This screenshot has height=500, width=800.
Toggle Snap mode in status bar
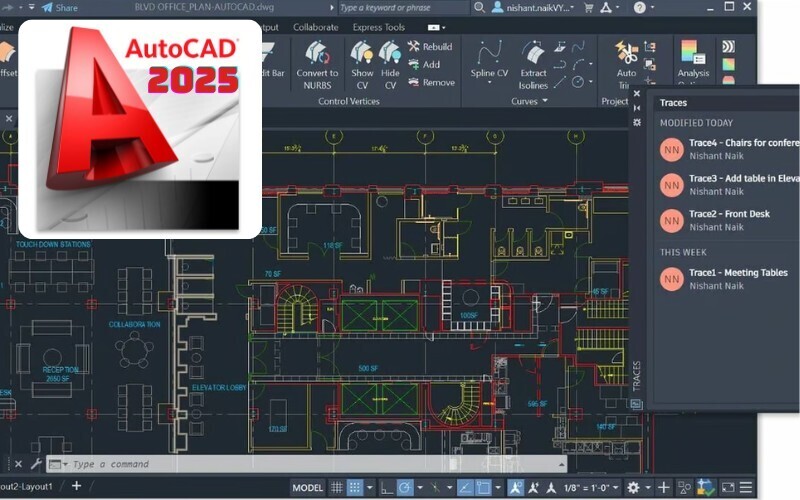click(x=355, y=487)
